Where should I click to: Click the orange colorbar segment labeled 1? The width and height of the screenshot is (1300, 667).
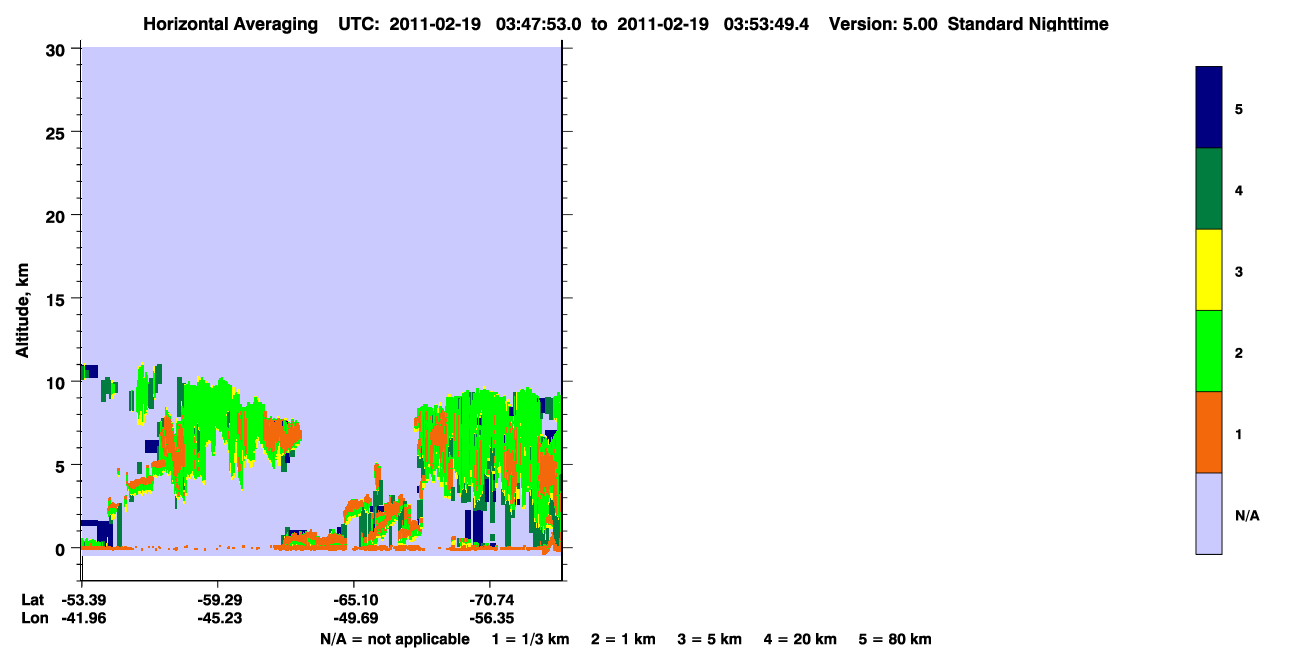[1209, 432]
